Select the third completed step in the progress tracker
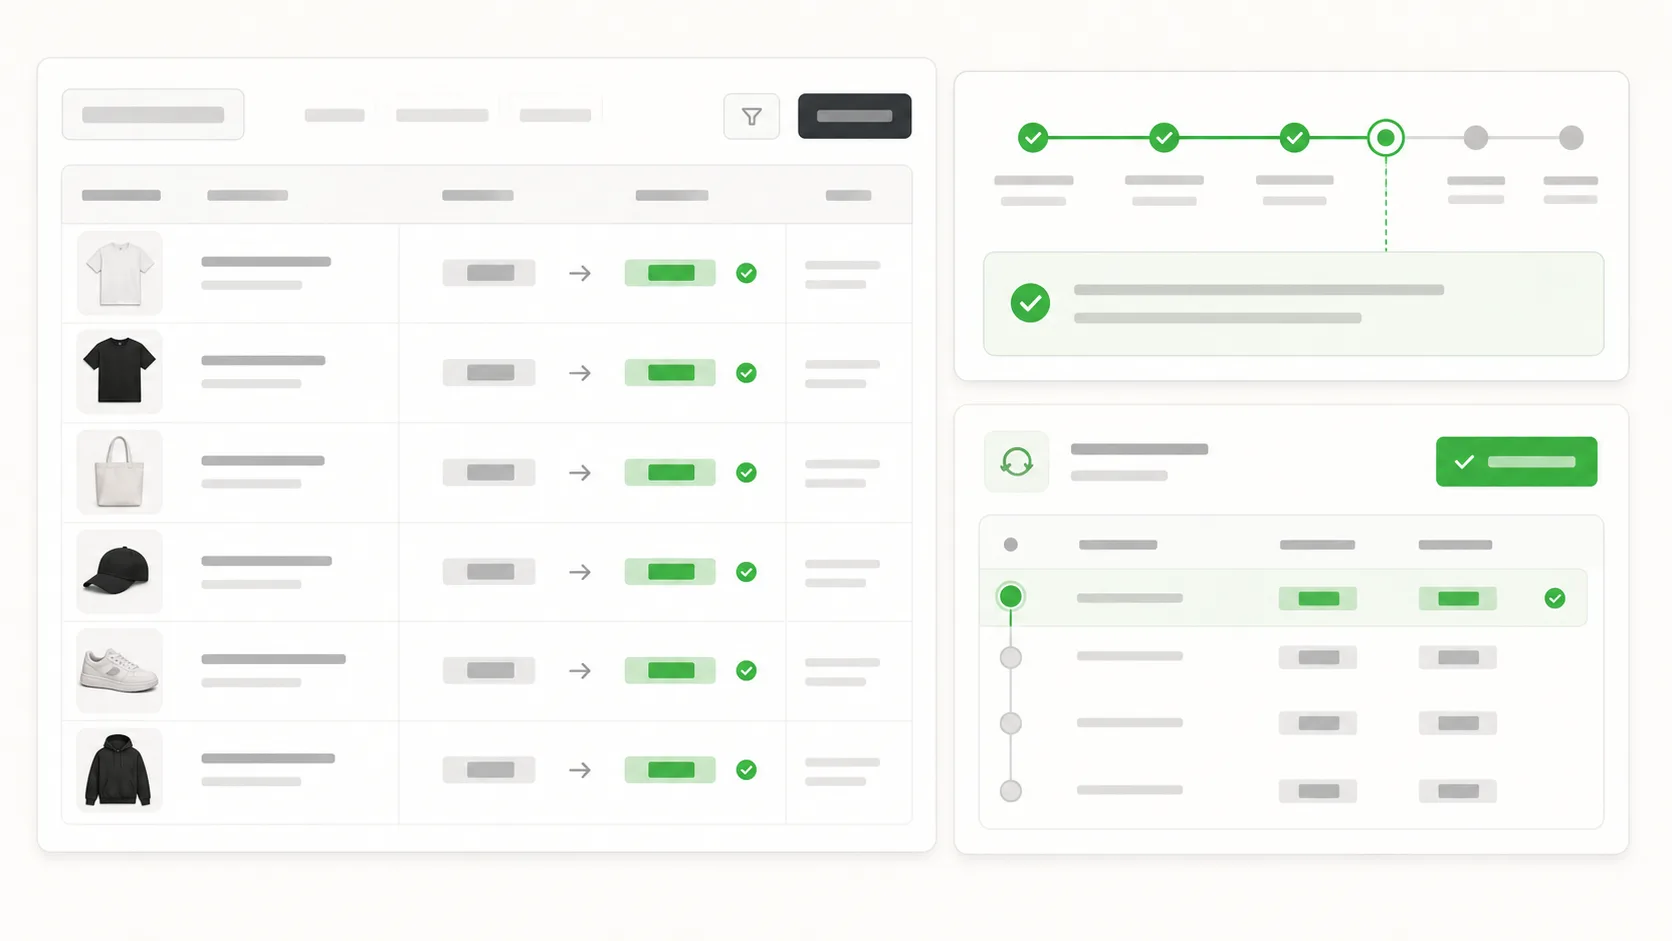 [x=1295, y=137]
